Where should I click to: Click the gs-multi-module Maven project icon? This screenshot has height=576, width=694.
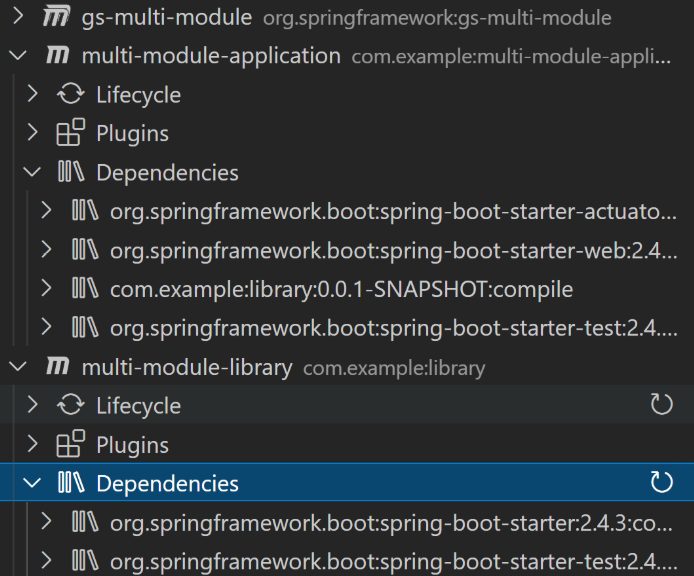coord(56,16)
